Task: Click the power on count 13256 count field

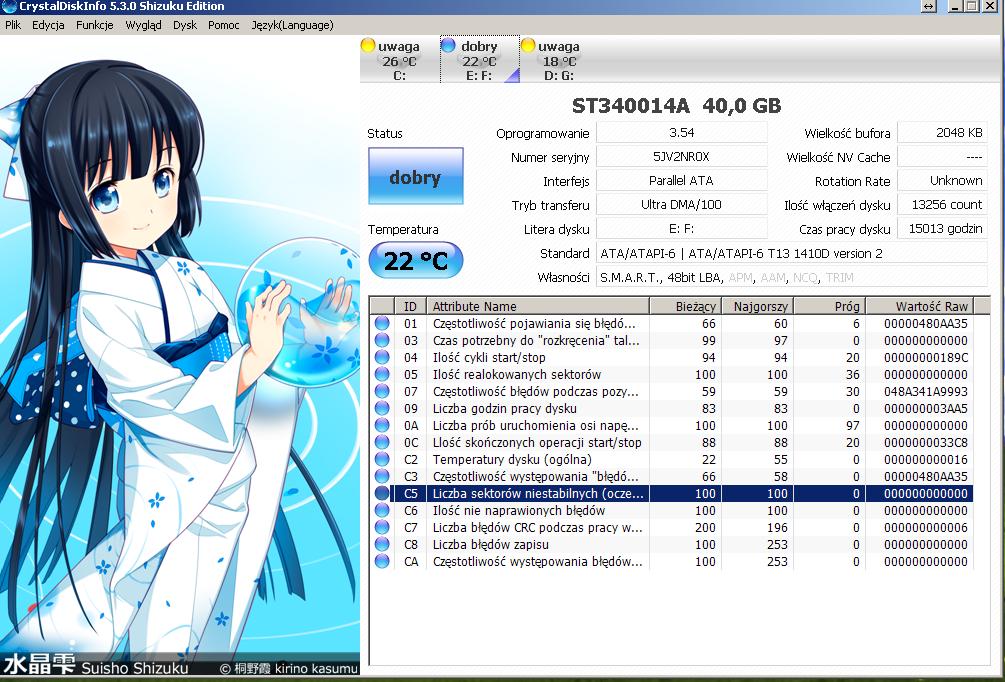Action: point(942,204)
